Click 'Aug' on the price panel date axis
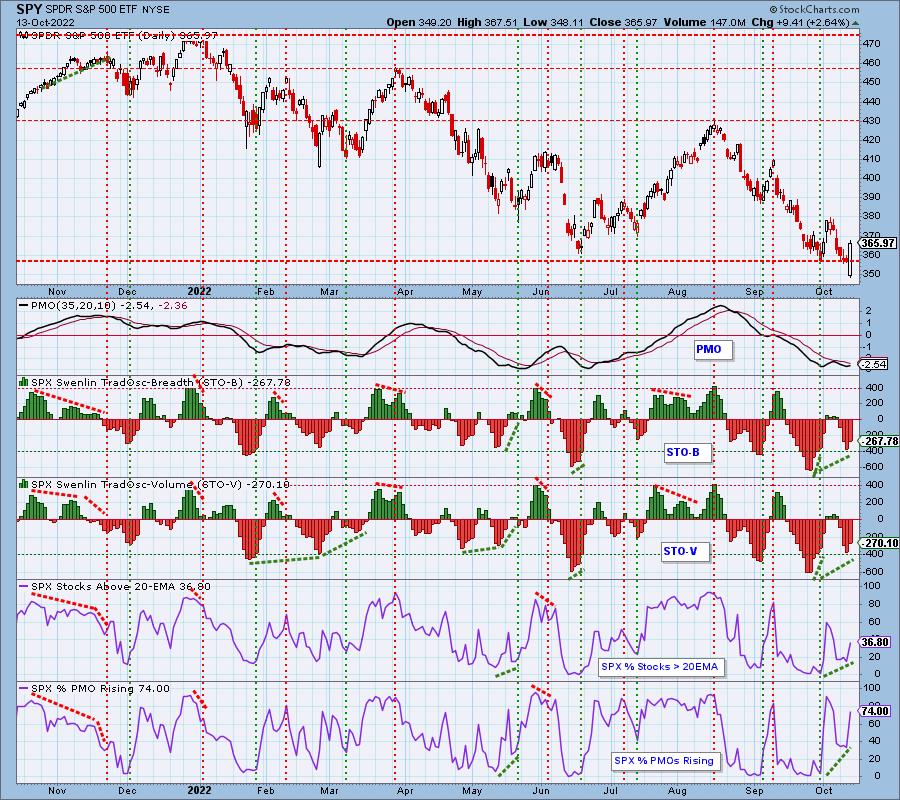 677,292
